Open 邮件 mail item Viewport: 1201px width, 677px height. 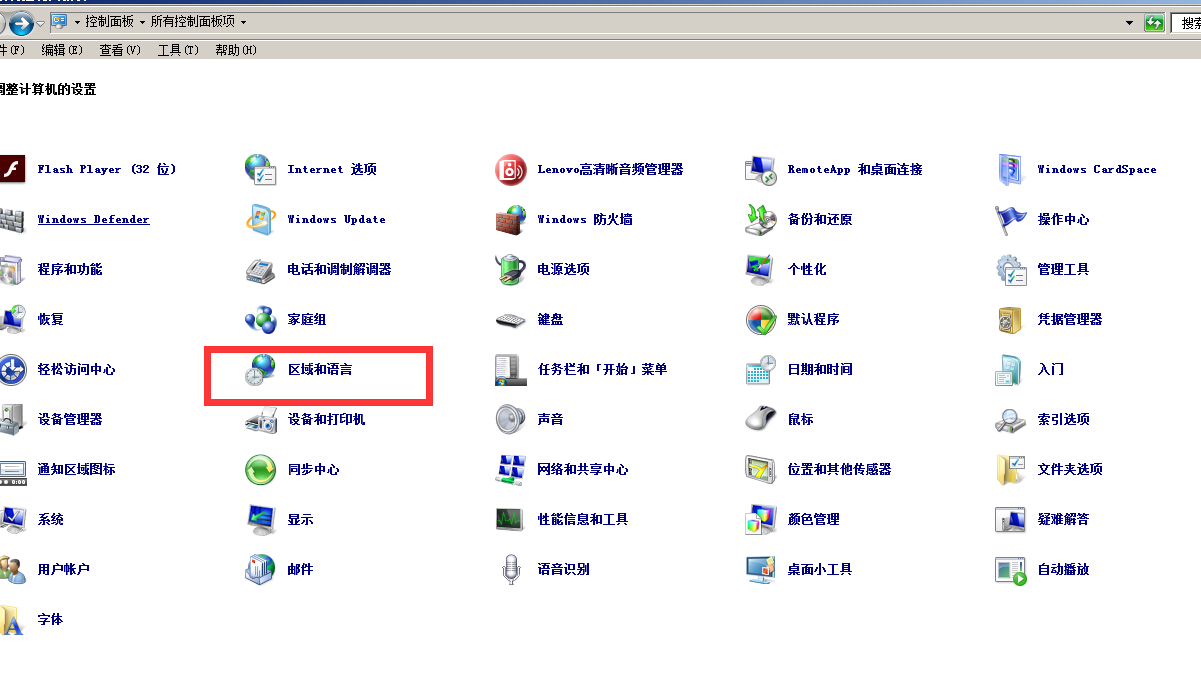[x=279, y=569]
